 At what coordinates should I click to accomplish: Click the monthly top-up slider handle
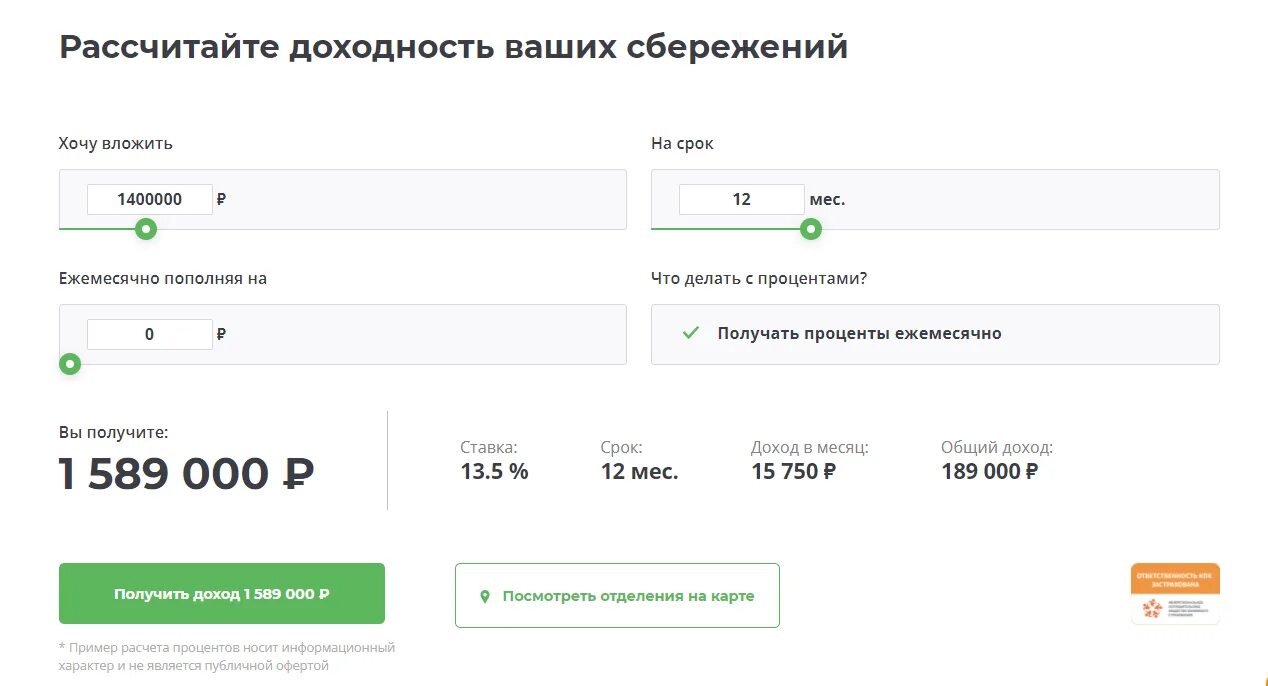click(x=70, y=364)
